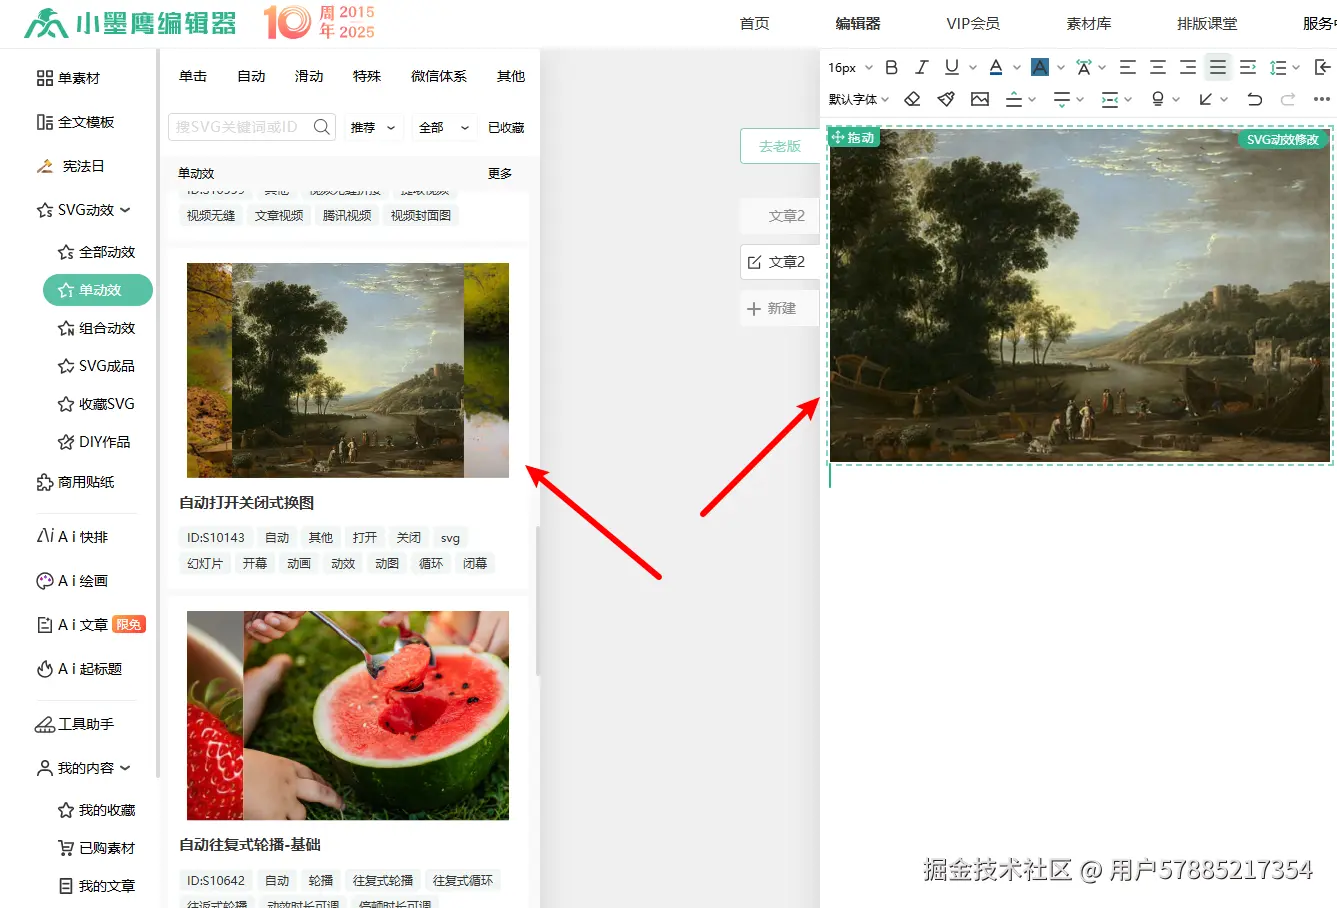Image resolution: width=1337 pixels, height=908 pixels.
Task: Switch to the 自动 tab
Action: tap(251, 76)
